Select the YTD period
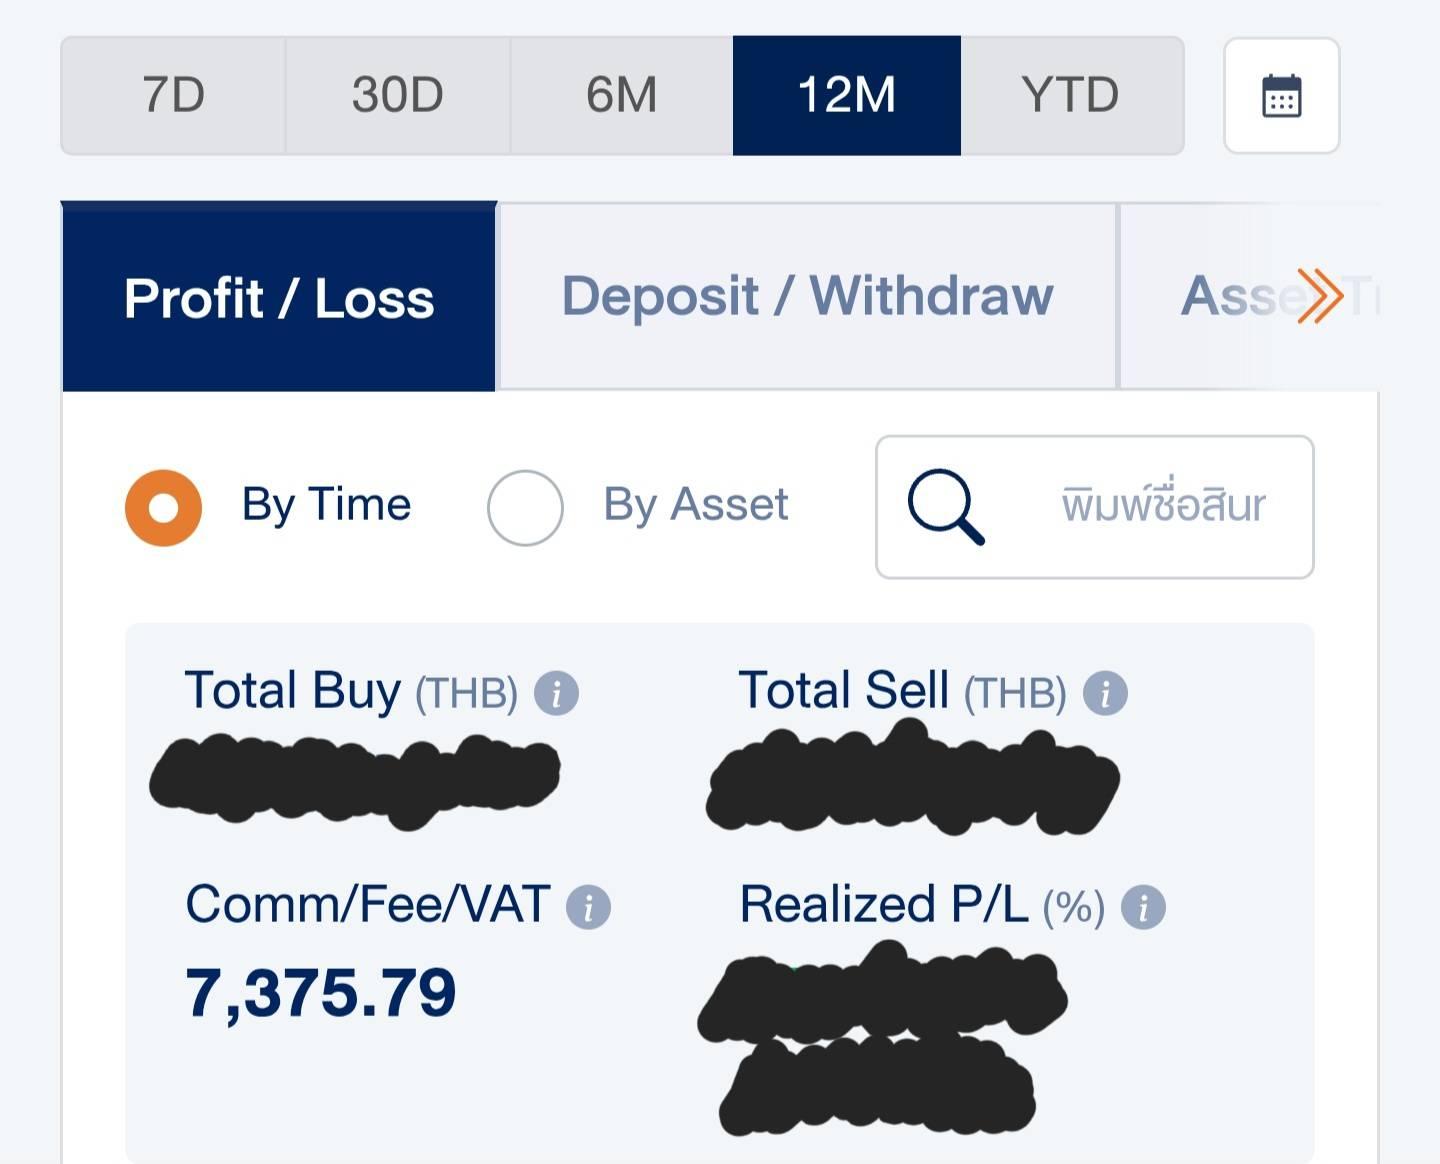1440x1164 pixels. 1071,96
